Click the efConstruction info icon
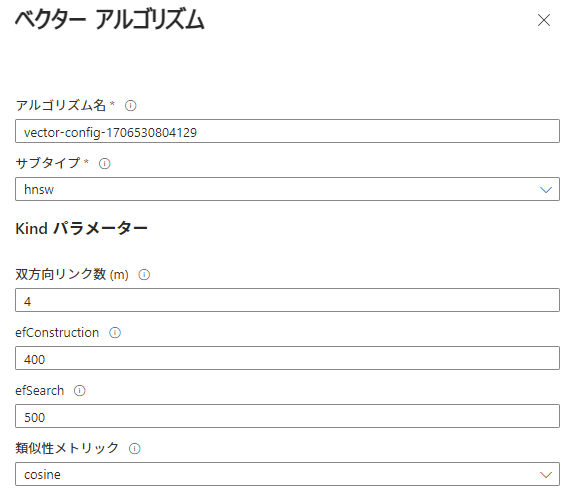Screen dimensions: 572x501 tap(115, 332)
